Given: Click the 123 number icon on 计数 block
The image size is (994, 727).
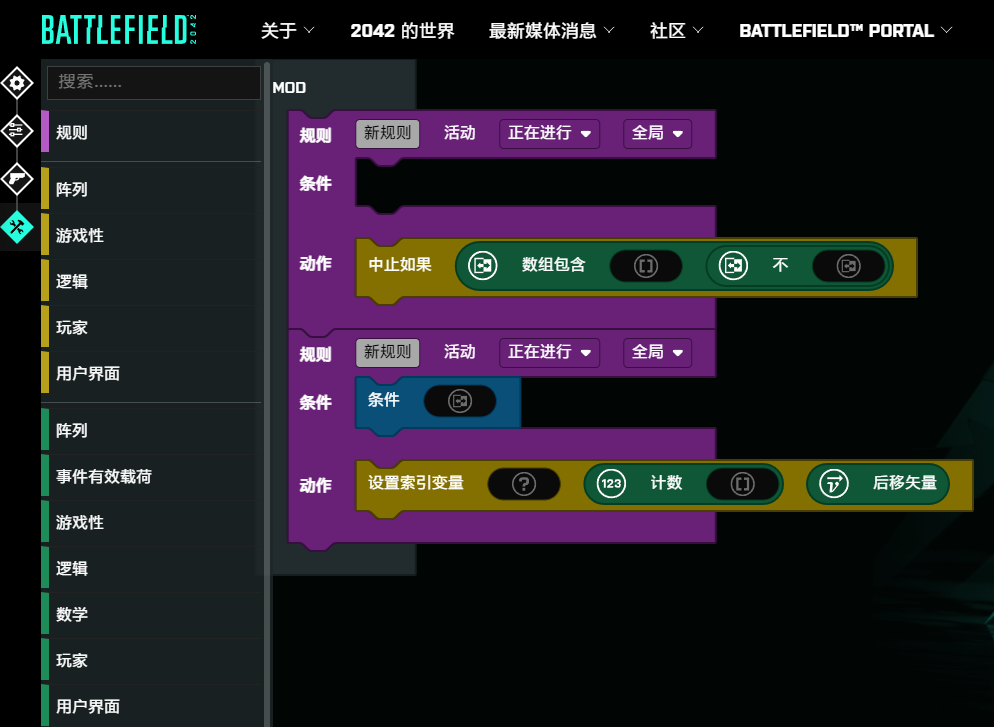Looking at the screenshot, I should click(x=611, y=484).
